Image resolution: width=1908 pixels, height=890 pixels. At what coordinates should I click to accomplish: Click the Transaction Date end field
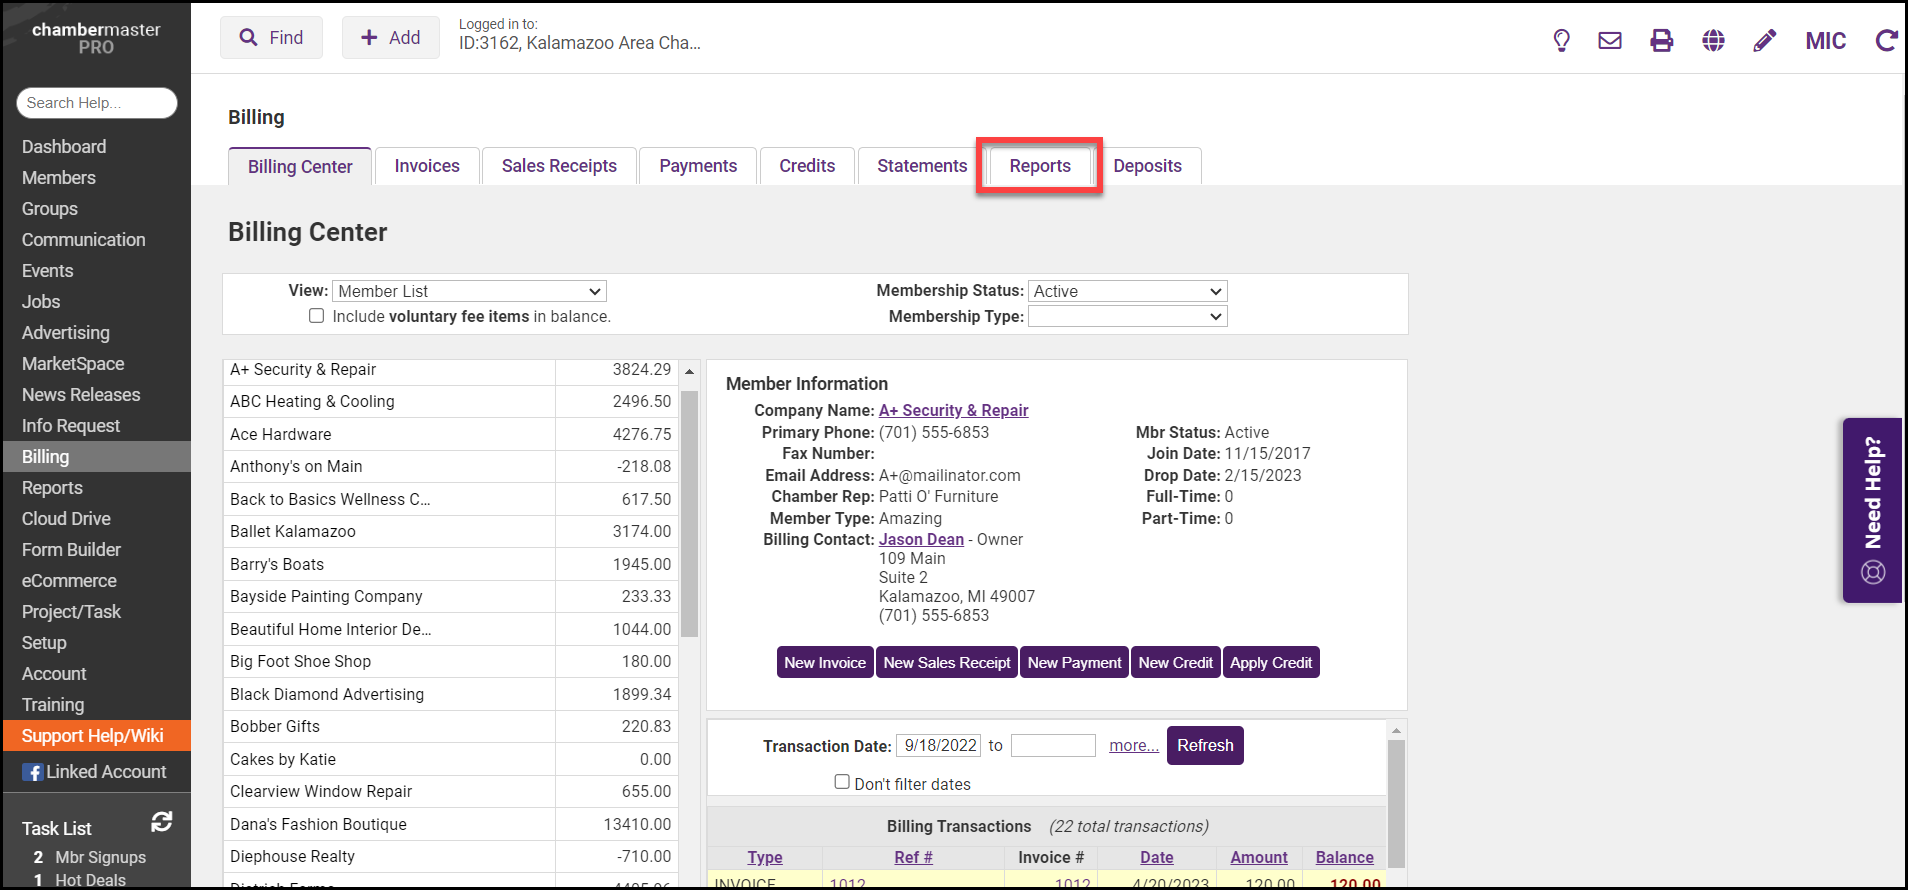pyautogui.click(x=1053, y=746)
